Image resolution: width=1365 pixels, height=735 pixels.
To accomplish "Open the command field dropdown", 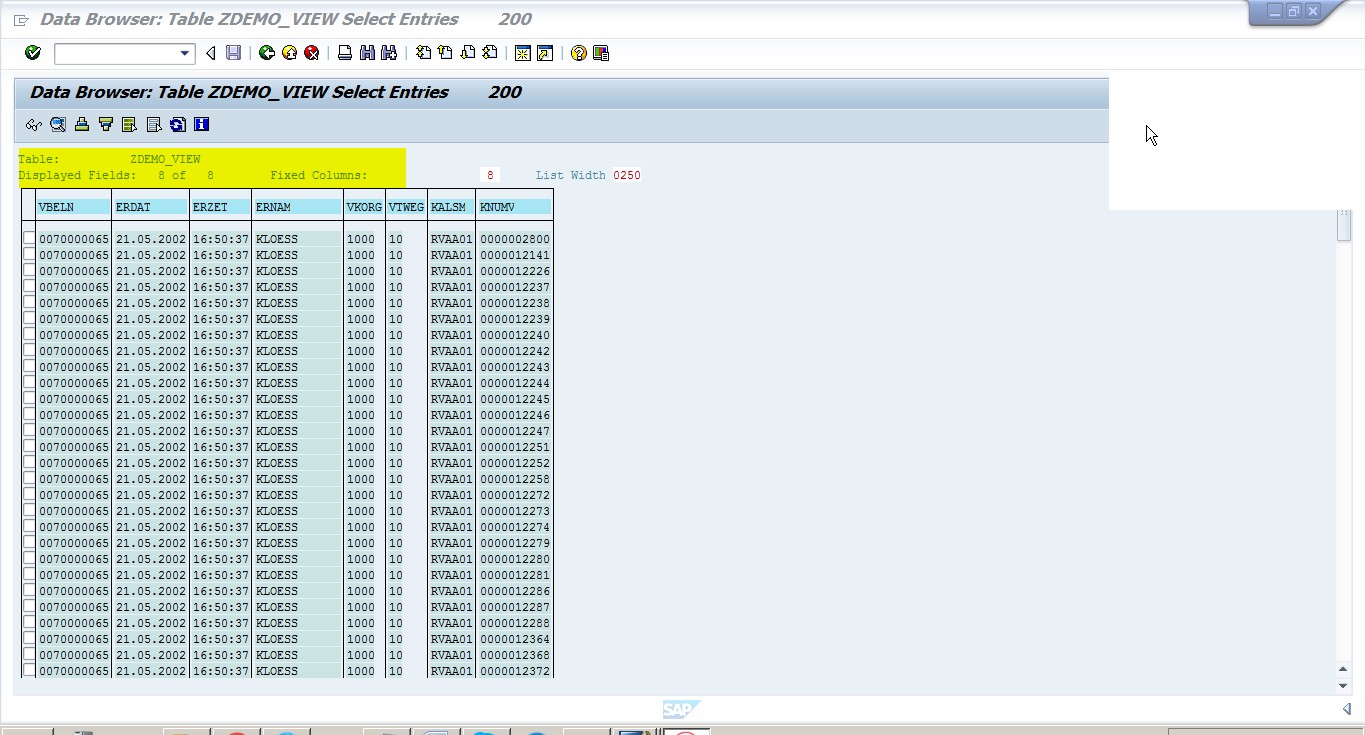I will [184, 53].
